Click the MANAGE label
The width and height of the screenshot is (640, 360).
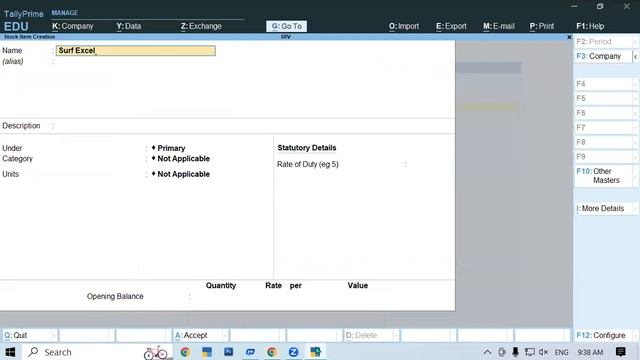(x=64, y=13)
